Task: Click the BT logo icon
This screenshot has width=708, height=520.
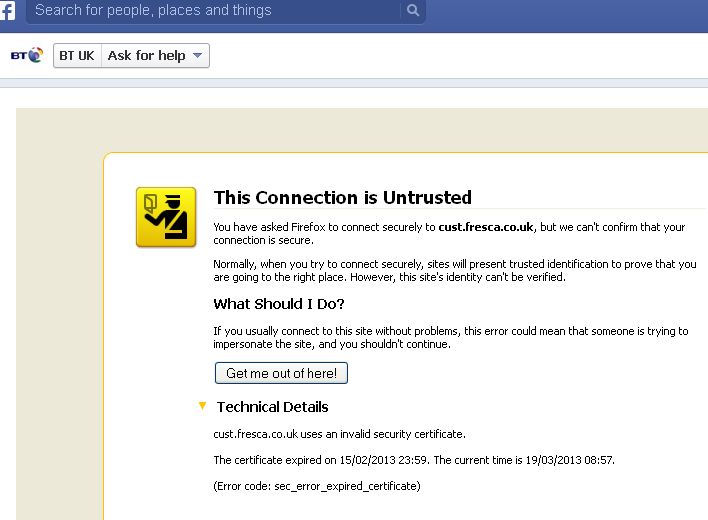Action: tap(27, 56)
